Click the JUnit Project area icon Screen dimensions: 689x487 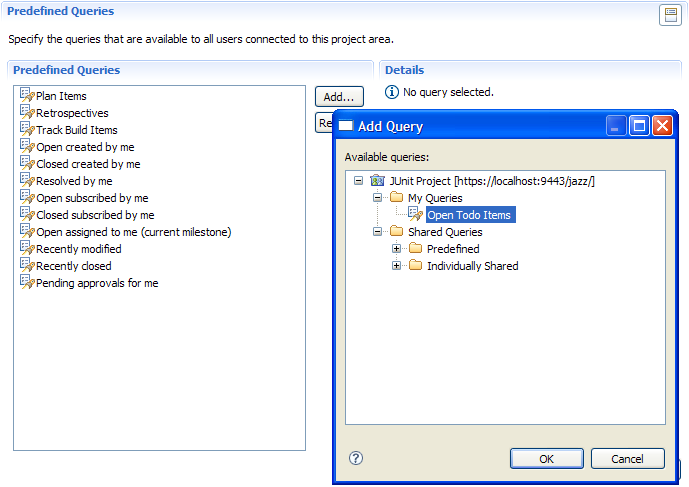pyautogui.click(x=377, y=181)
